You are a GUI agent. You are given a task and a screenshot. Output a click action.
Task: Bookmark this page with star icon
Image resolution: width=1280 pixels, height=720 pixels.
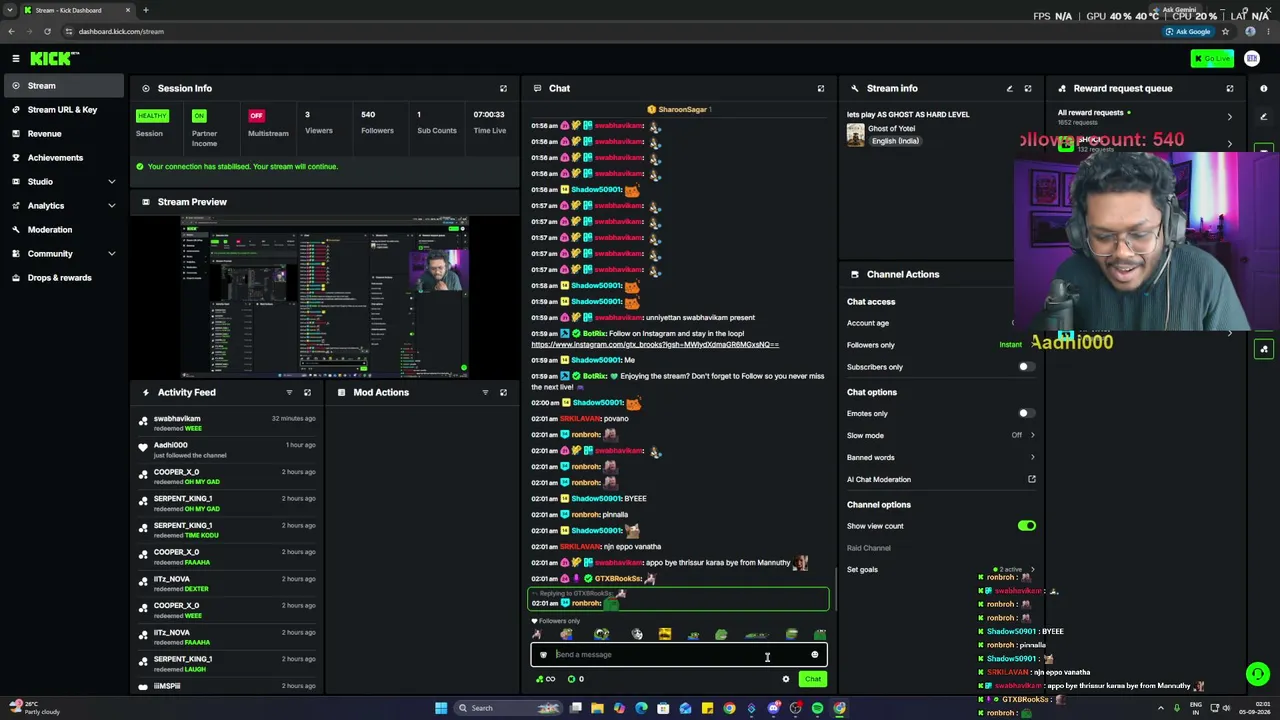click(1225, 31)
